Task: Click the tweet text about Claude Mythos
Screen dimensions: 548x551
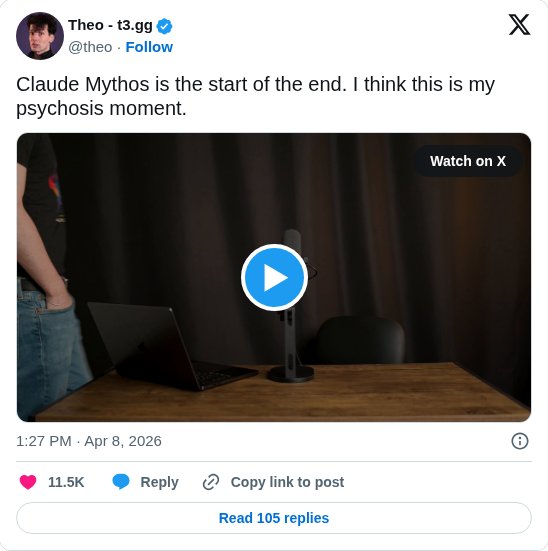Action: [256, 96]
